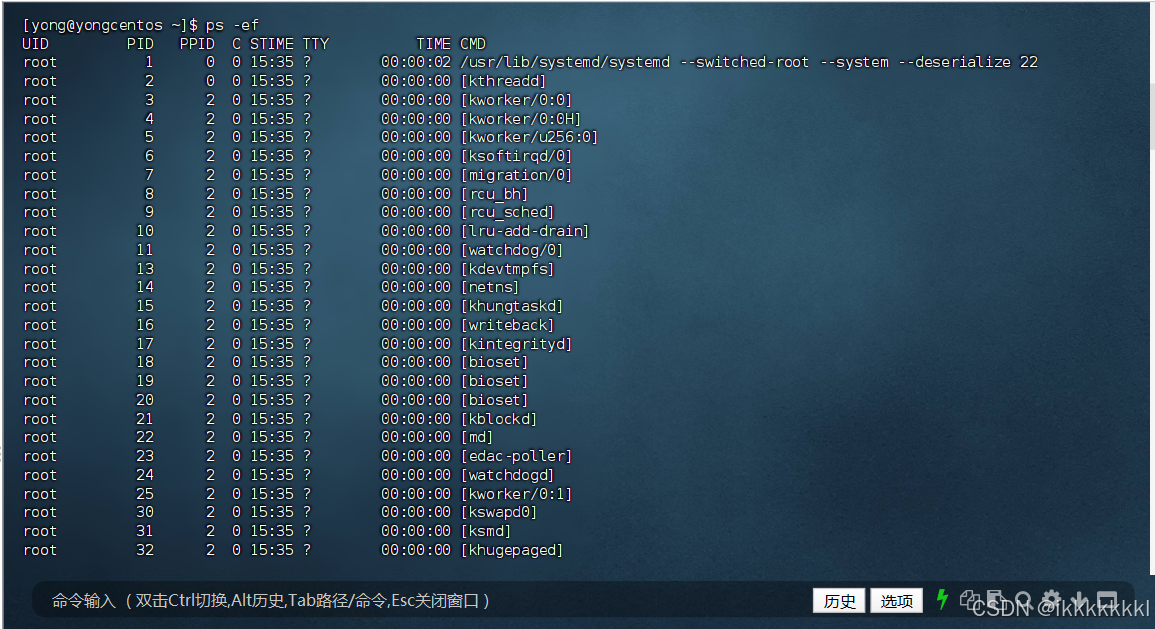Select the [kintegrityd] process name
Screen dimensions: 1155x629
pos(516,344)
